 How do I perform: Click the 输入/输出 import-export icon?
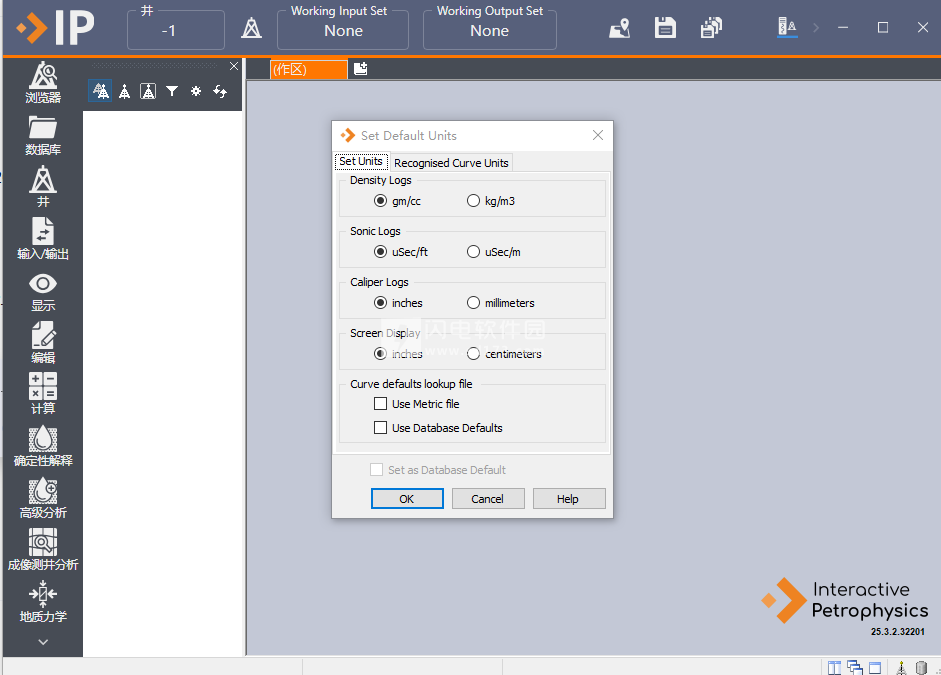coord(42,238)
